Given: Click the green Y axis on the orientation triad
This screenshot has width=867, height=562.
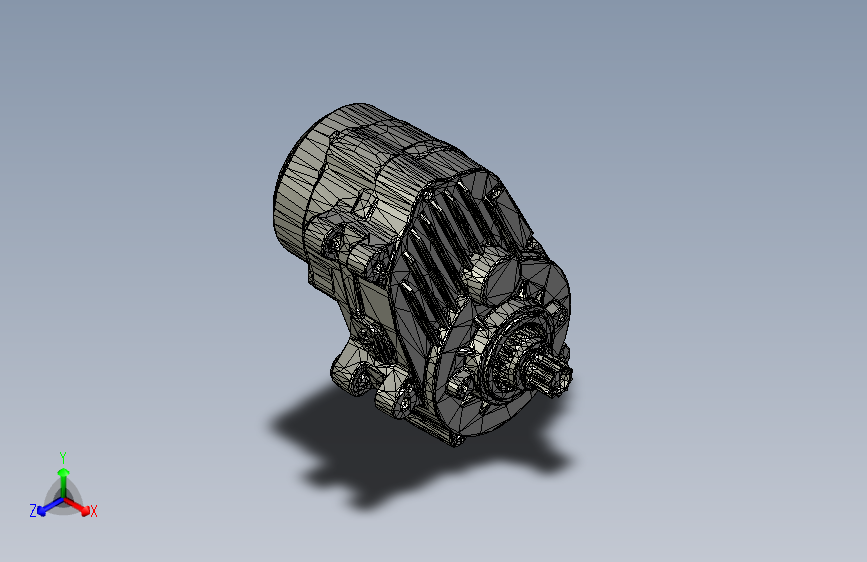Looking at the screenshot, I should pos(63,483).
